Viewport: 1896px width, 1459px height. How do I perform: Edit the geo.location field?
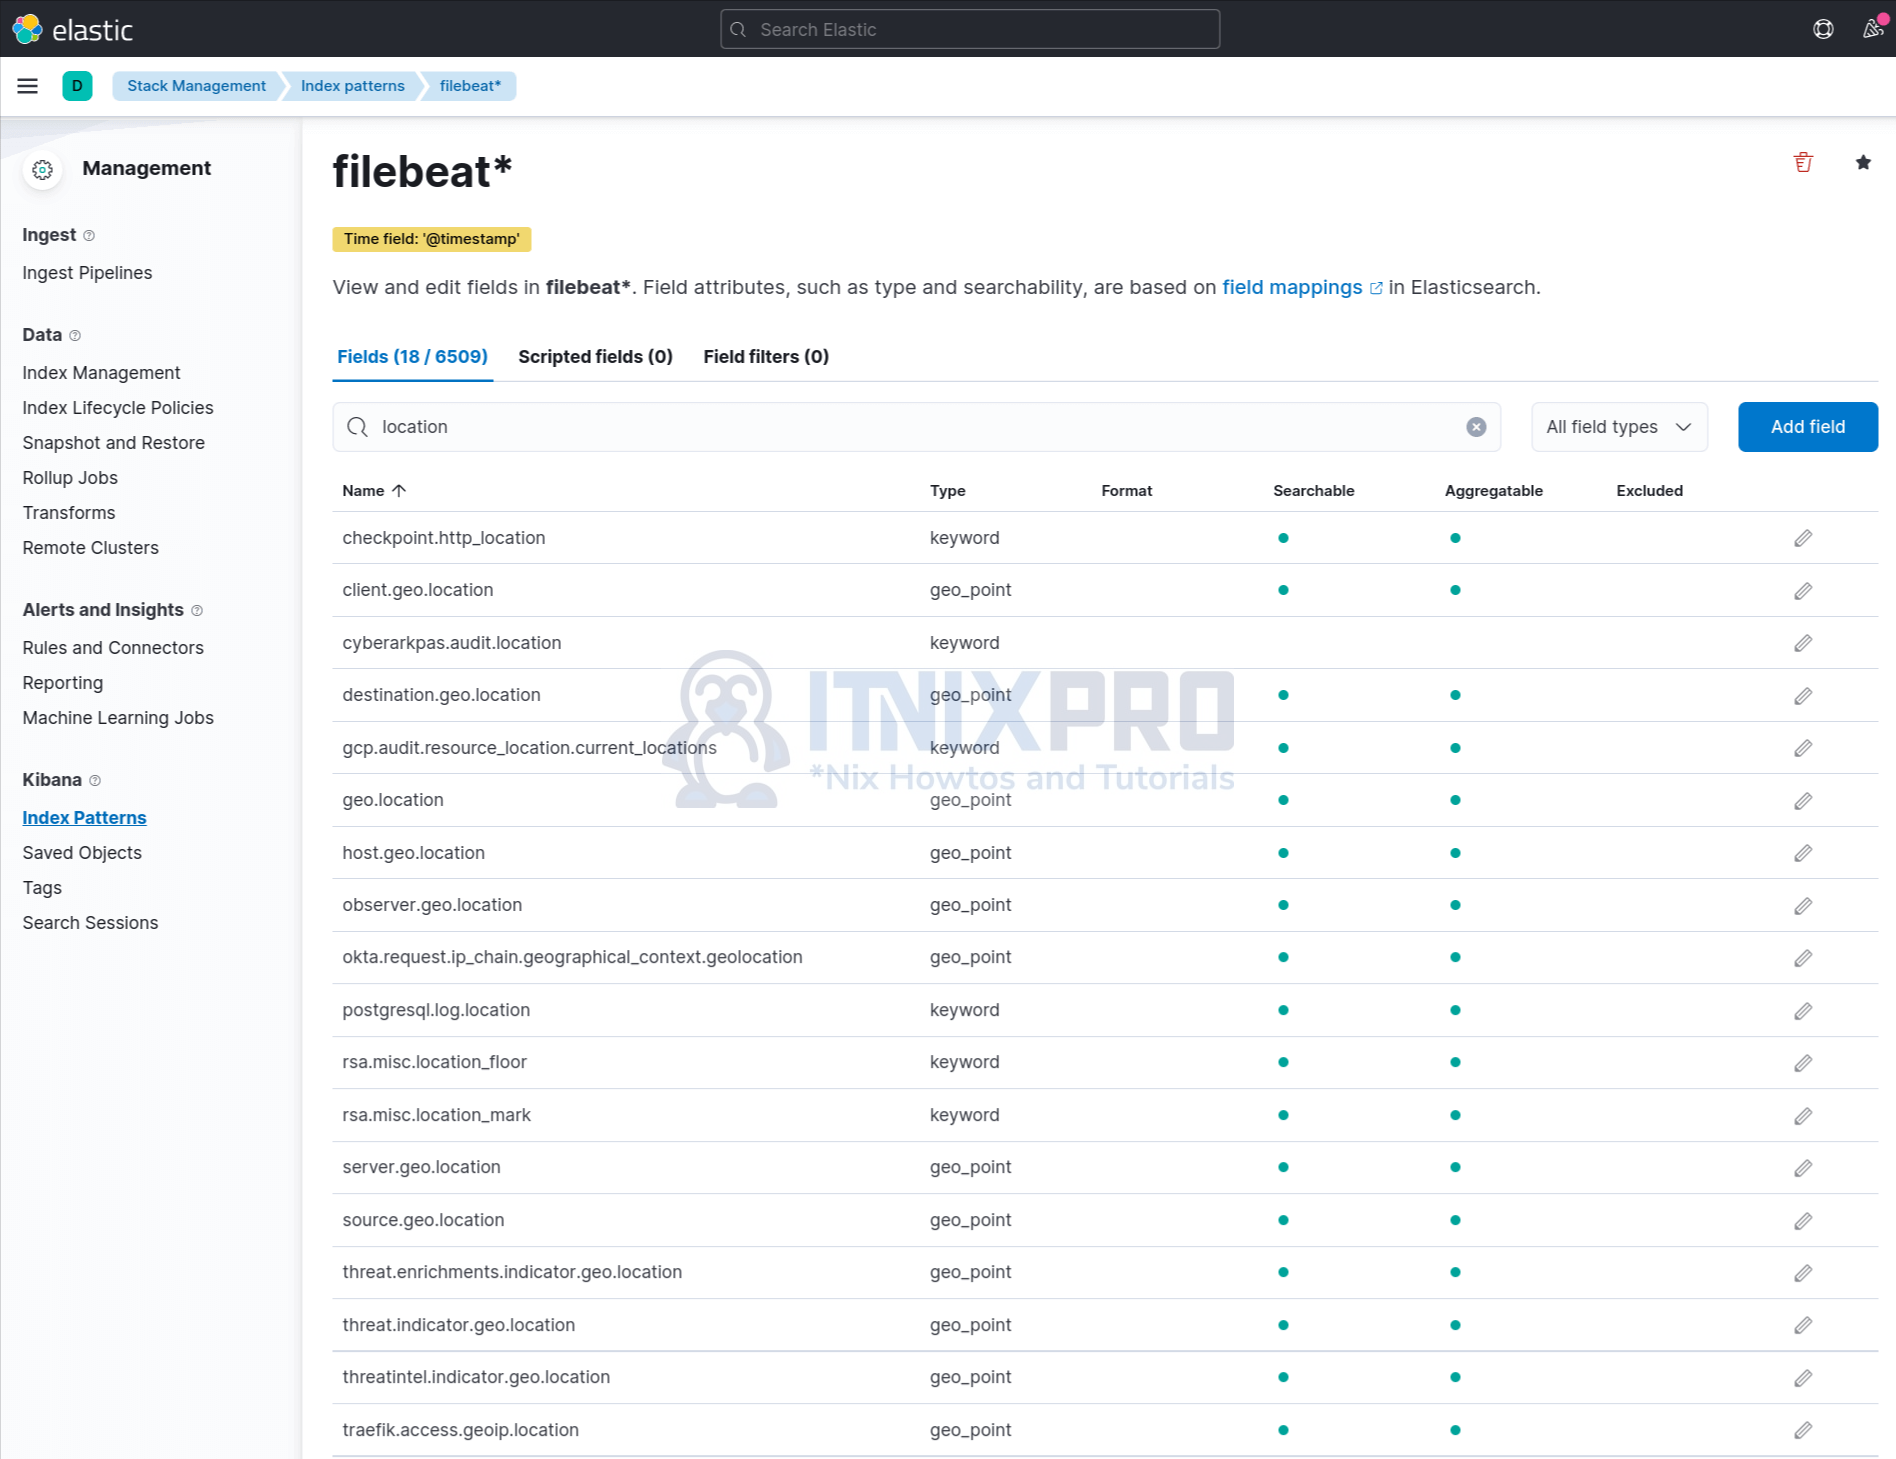pos(1803,801)
